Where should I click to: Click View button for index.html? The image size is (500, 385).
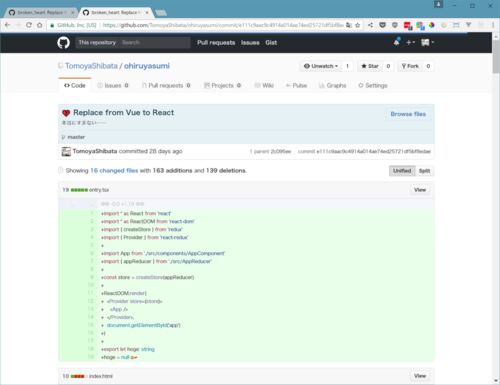tap(420, 376)
